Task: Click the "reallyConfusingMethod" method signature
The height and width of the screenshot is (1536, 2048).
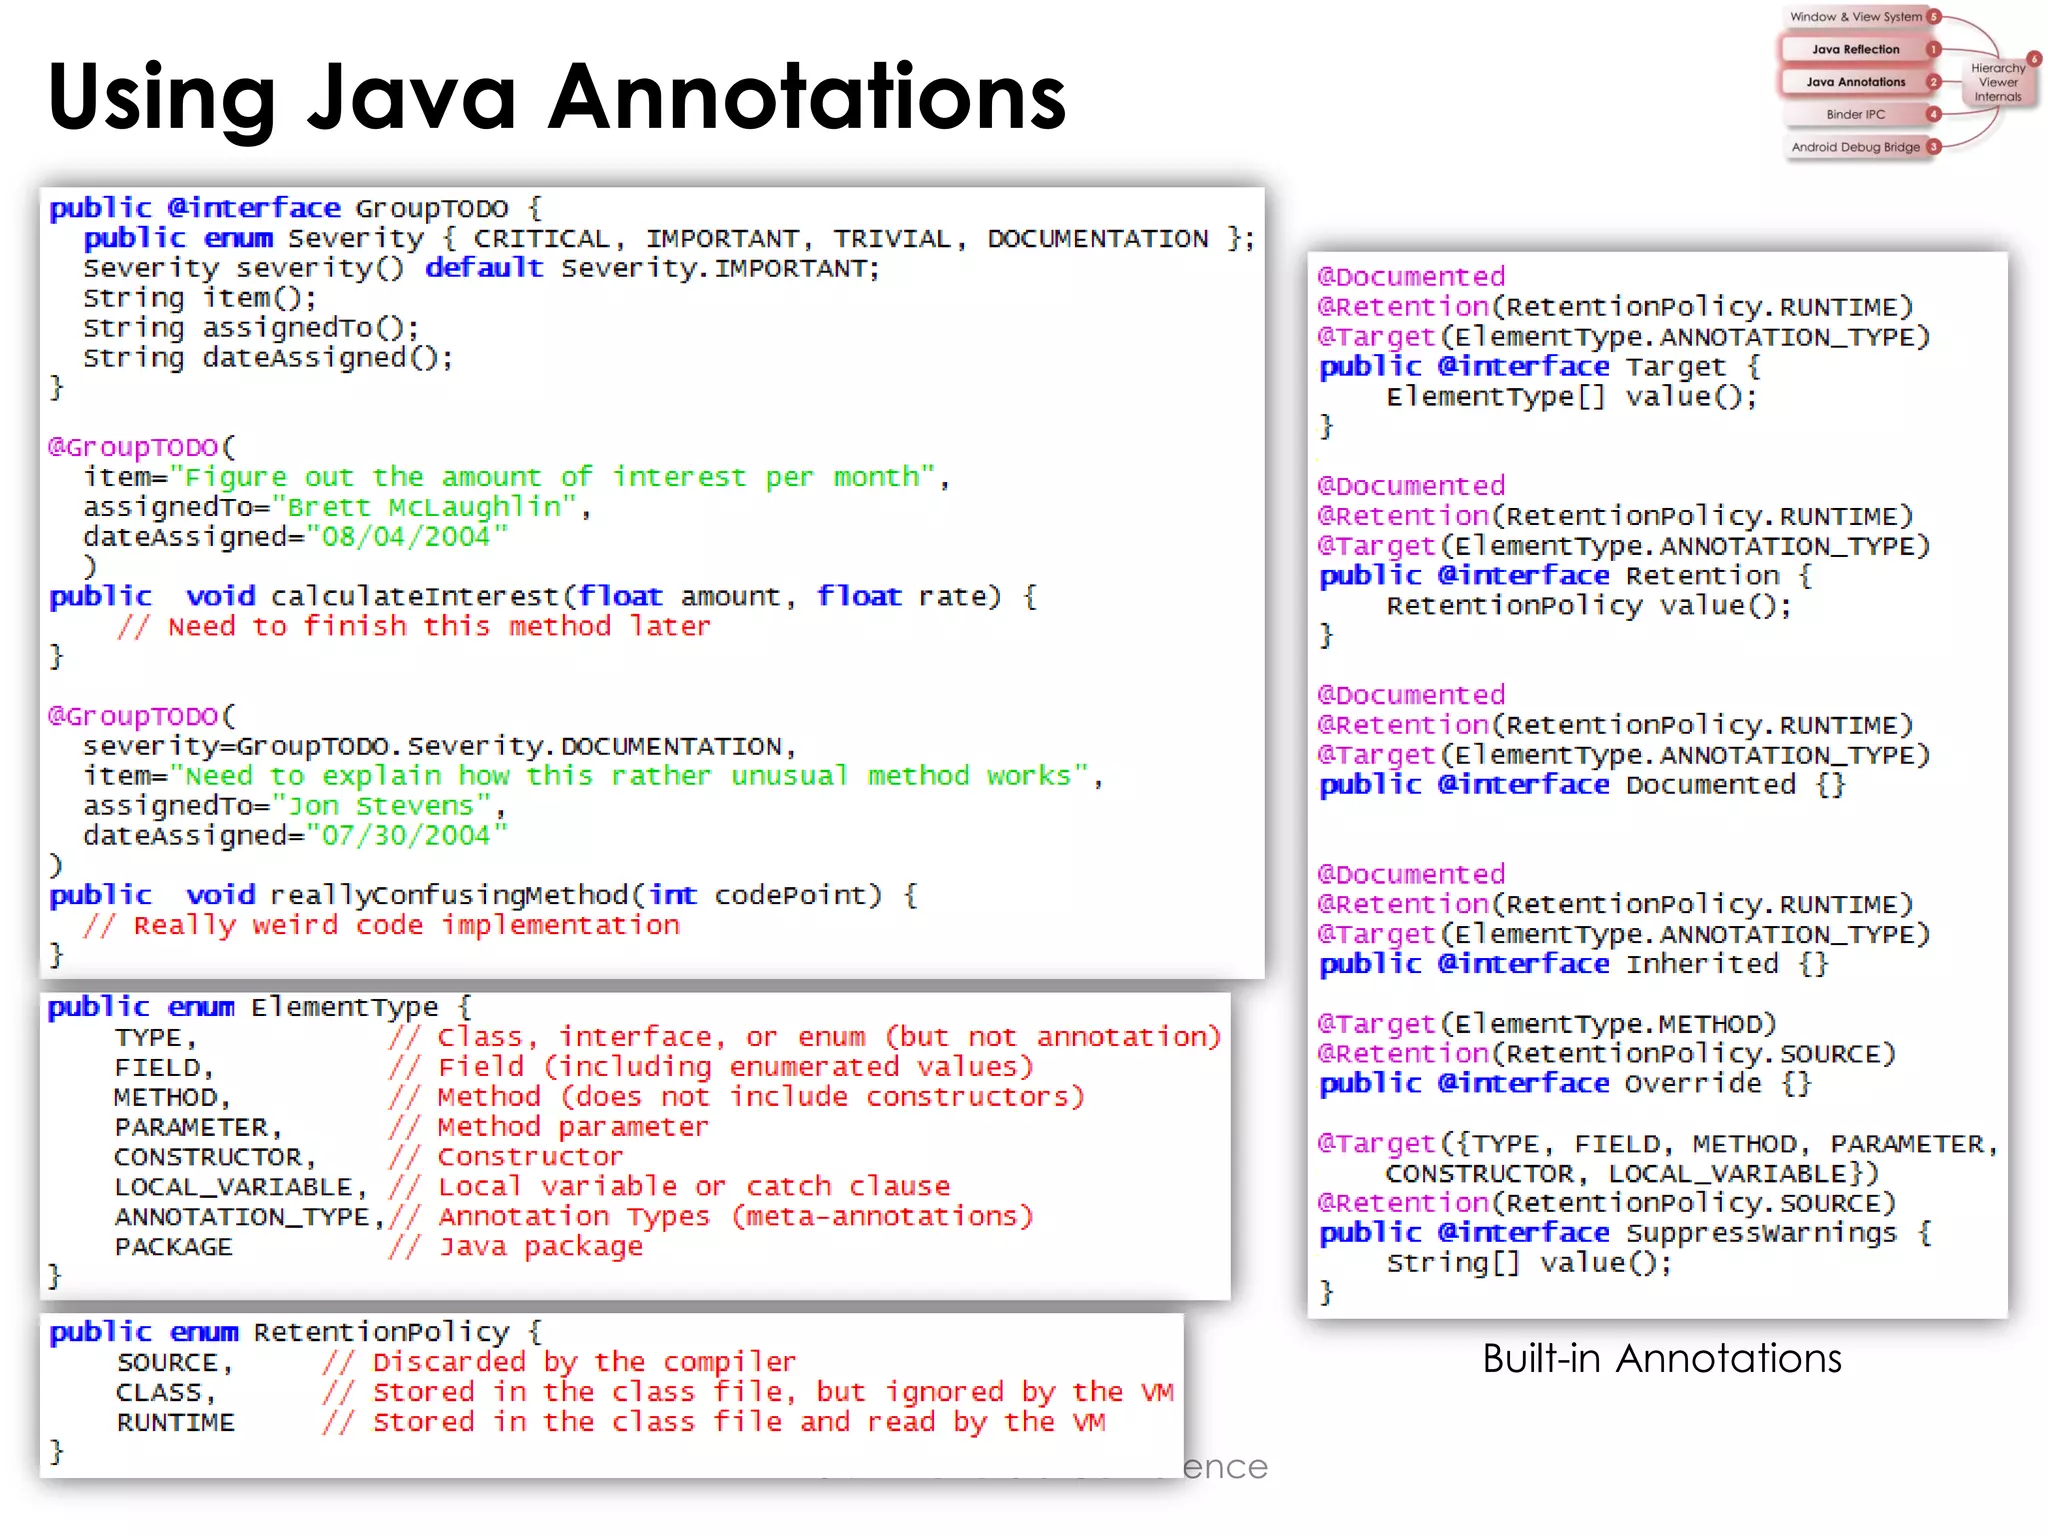Action: [x=483, y=895]
